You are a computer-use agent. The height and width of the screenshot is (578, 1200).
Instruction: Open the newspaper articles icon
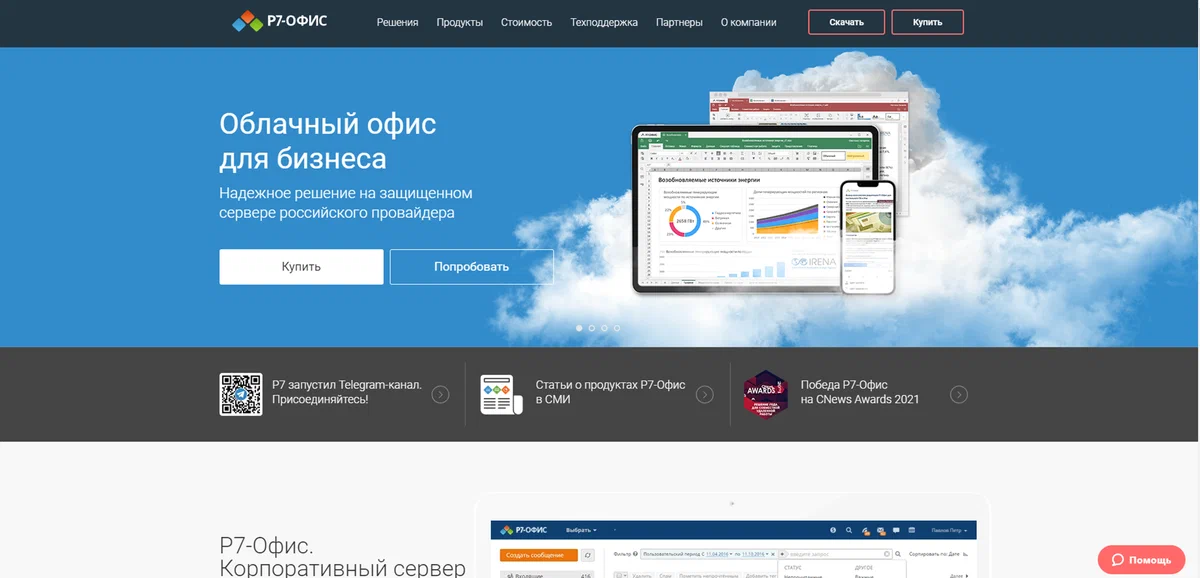[501, 394]
